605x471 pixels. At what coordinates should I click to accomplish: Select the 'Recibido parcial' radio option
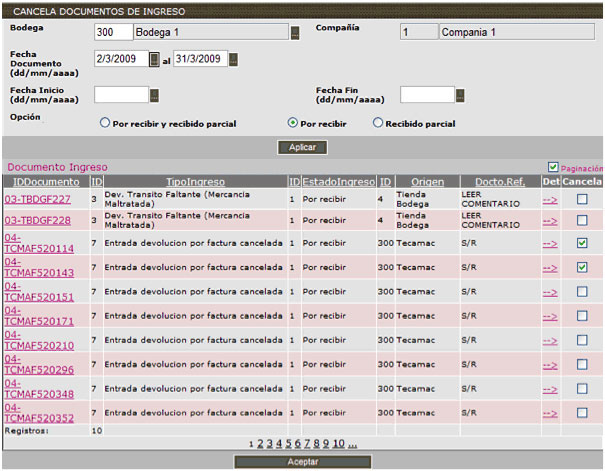coord(378,123)
